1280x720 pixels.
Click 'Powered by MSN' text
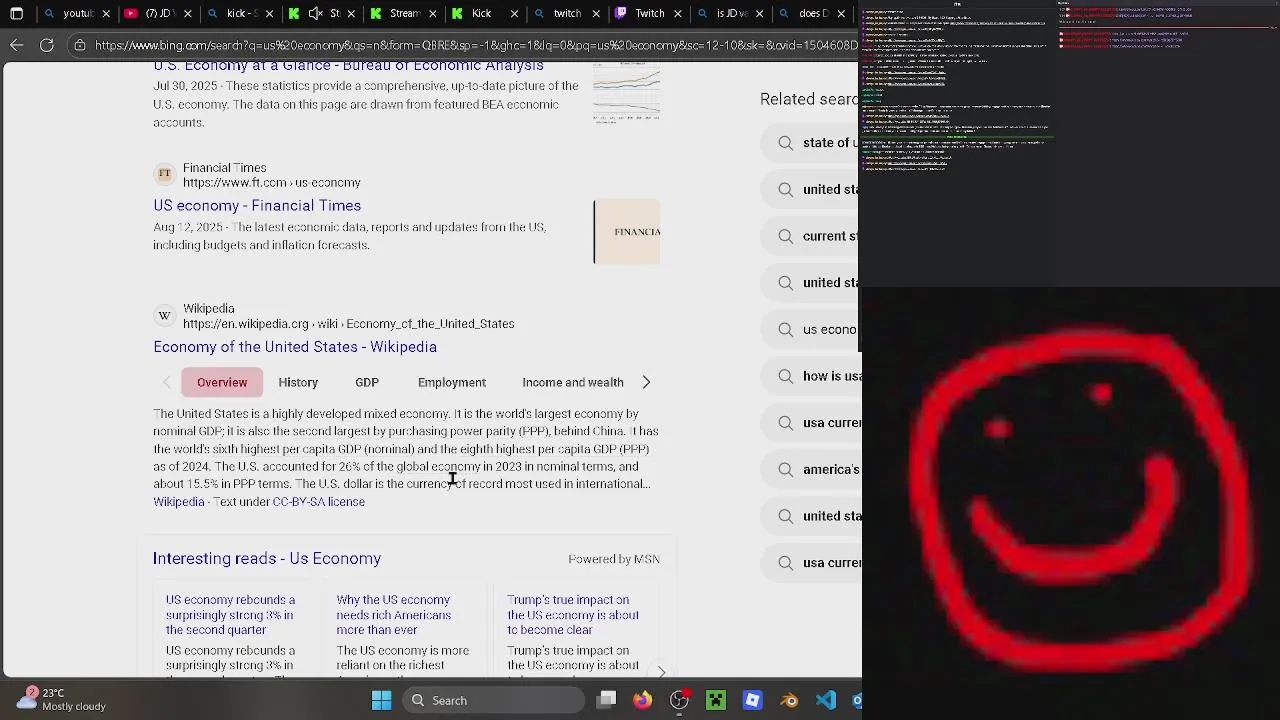[614, 559]
